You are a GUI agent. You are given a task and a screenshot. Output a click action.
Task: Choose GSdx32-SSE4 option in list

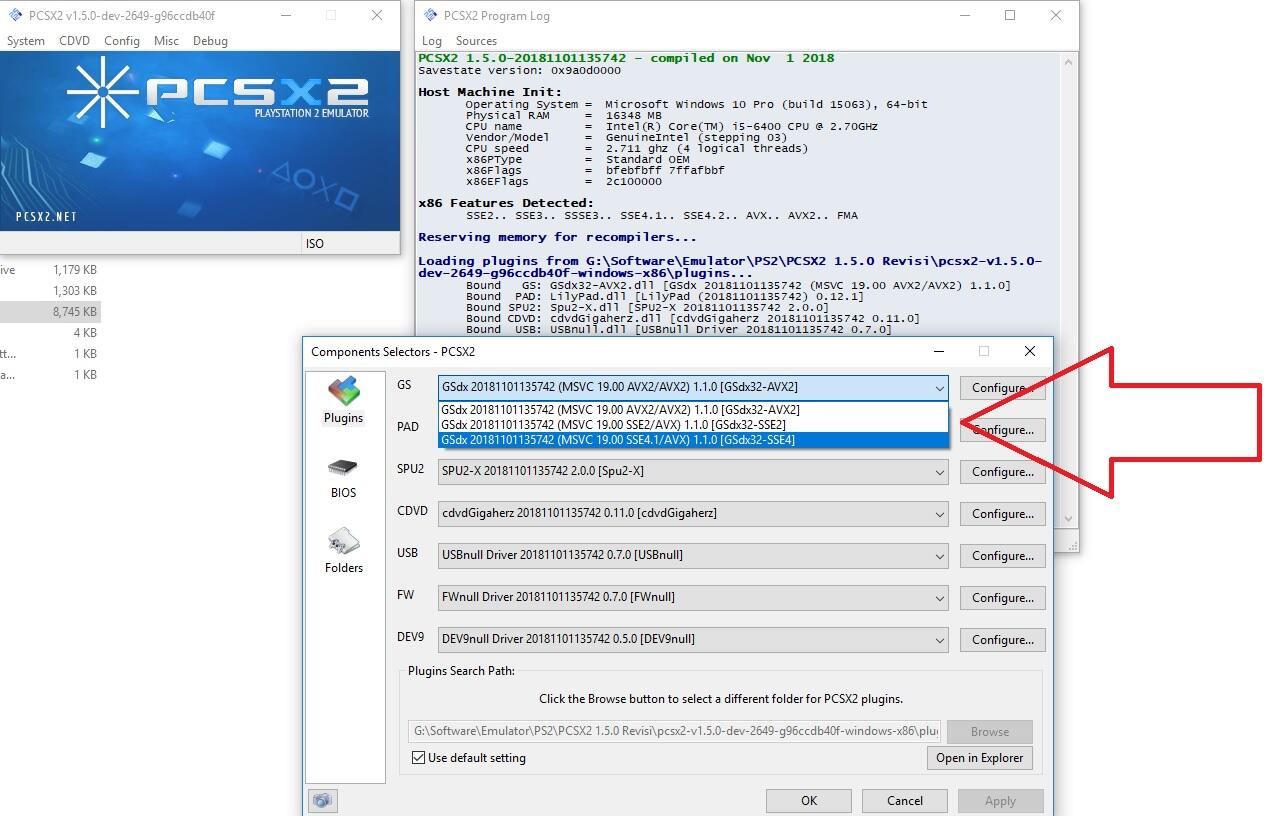pos(693,440)
